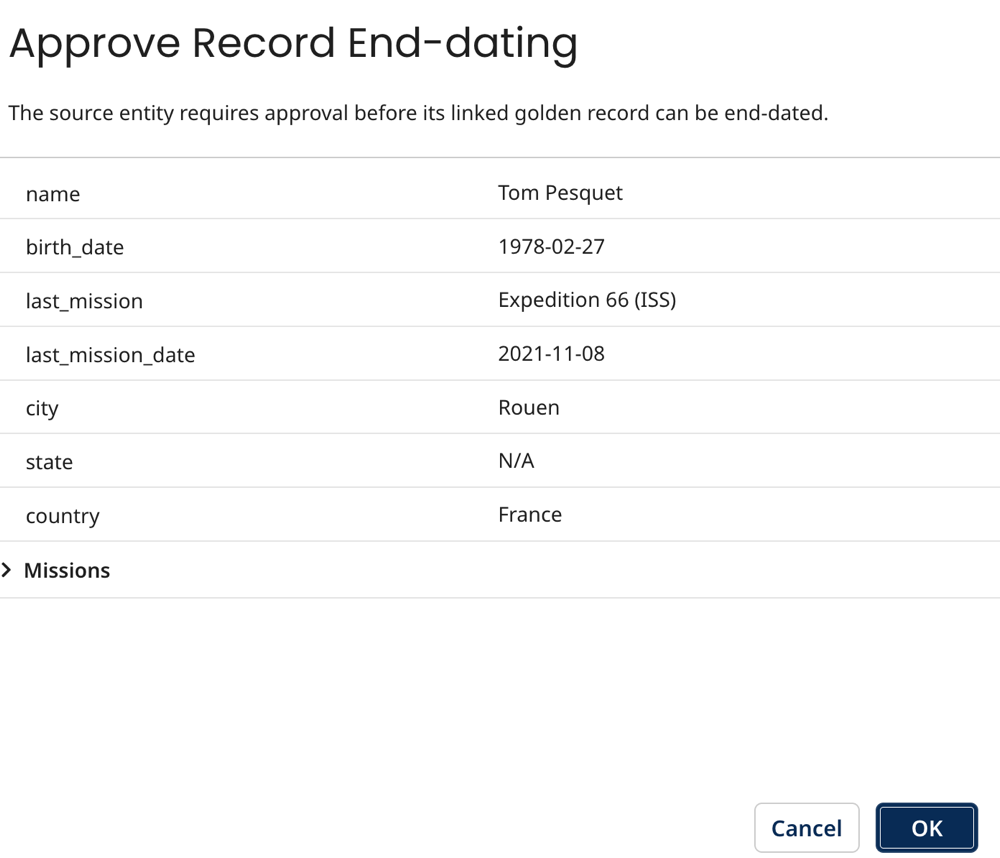Select the city value Rouen

tap(528, 407)
